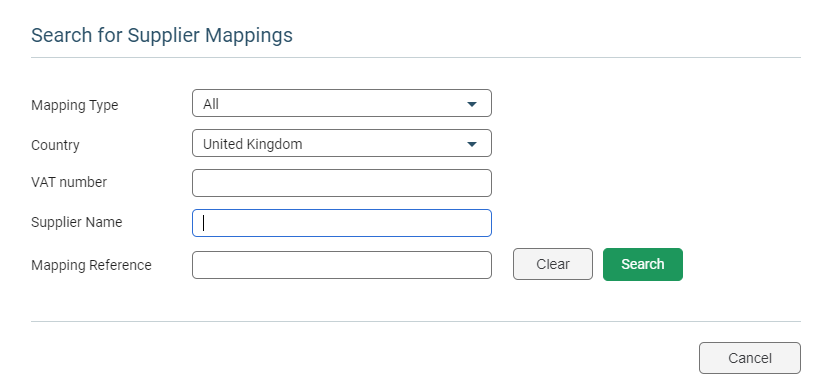Screen dimensions: 823x388
Task: Focus the Mapping Reference text field
Action: click(342, 265)
